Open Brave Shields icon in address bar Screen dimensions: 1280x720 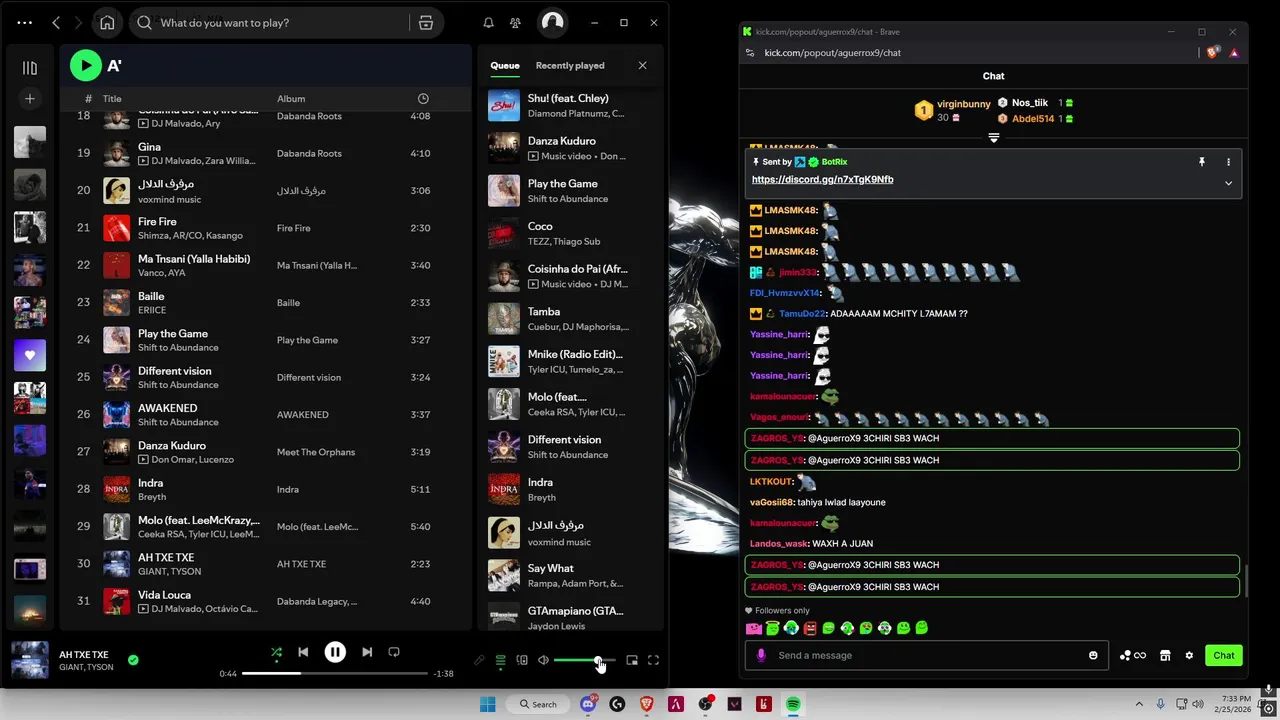pos(1213,52)
